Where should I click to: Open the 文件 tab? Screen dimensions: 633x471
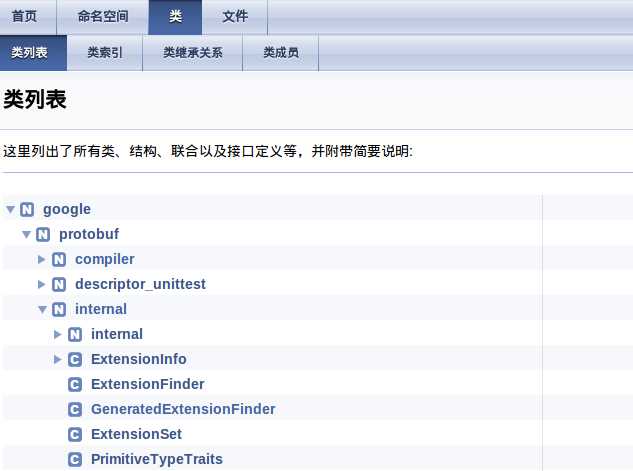tap(235, 17)
